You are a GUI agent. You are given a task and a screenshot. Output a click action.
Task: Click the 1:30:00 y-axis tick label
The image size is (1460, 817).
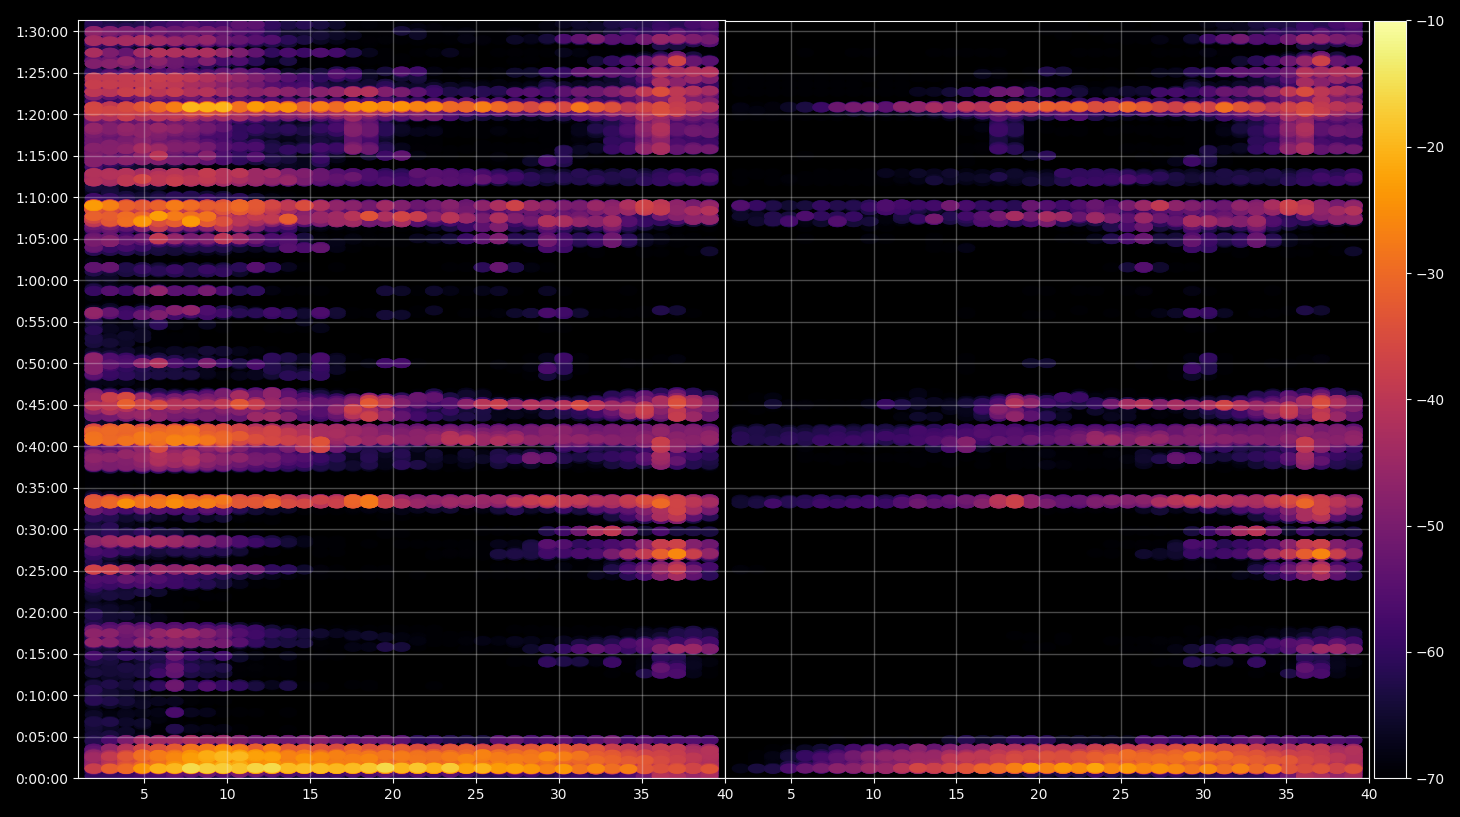coord(42,32)
